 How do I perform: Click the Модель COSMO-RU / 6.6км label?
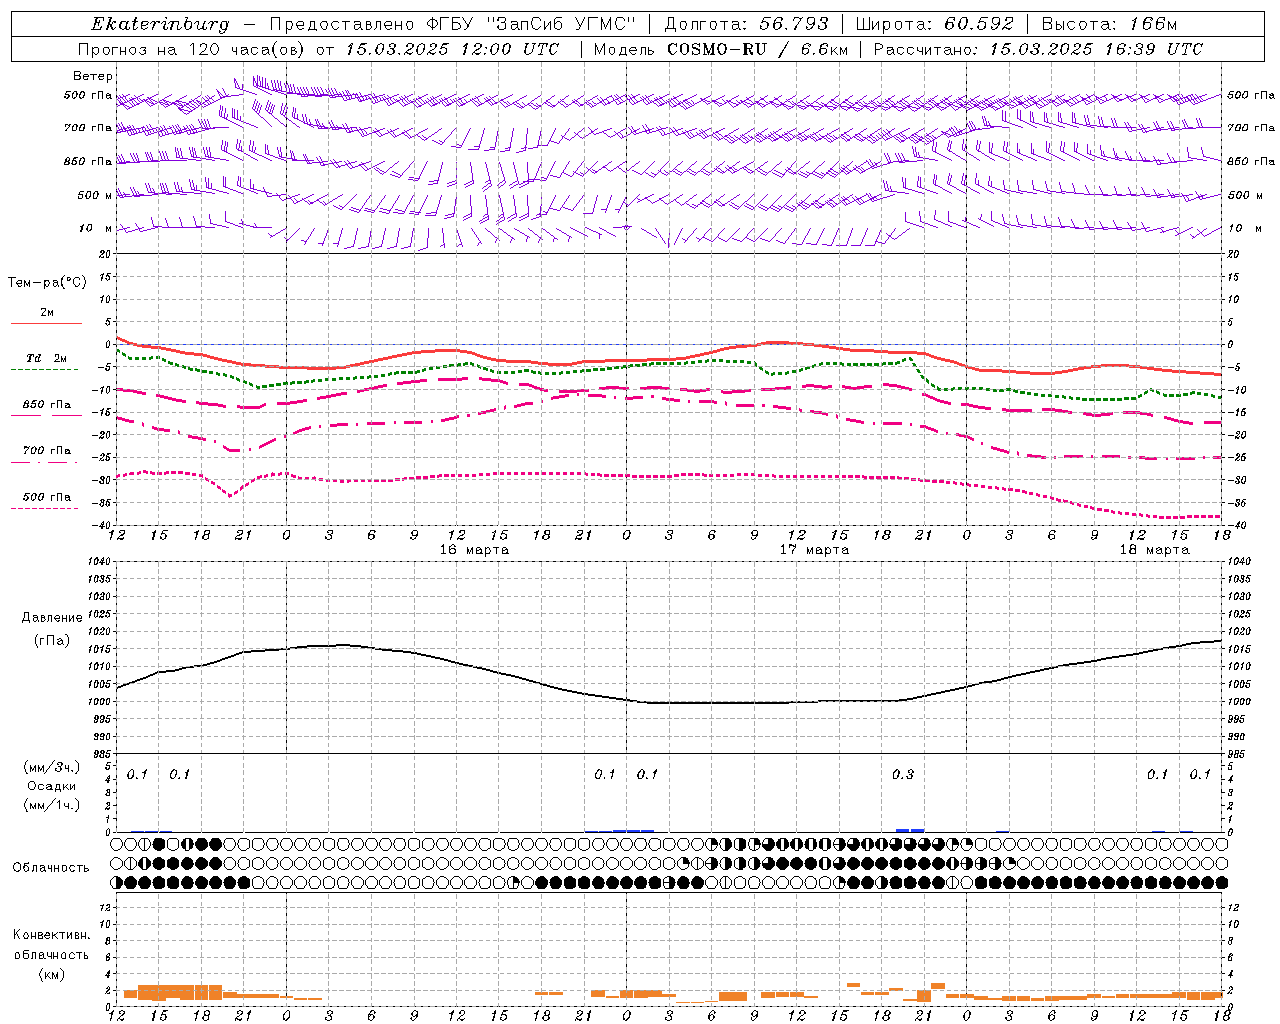pyautogui.click(x=721, y=49)
